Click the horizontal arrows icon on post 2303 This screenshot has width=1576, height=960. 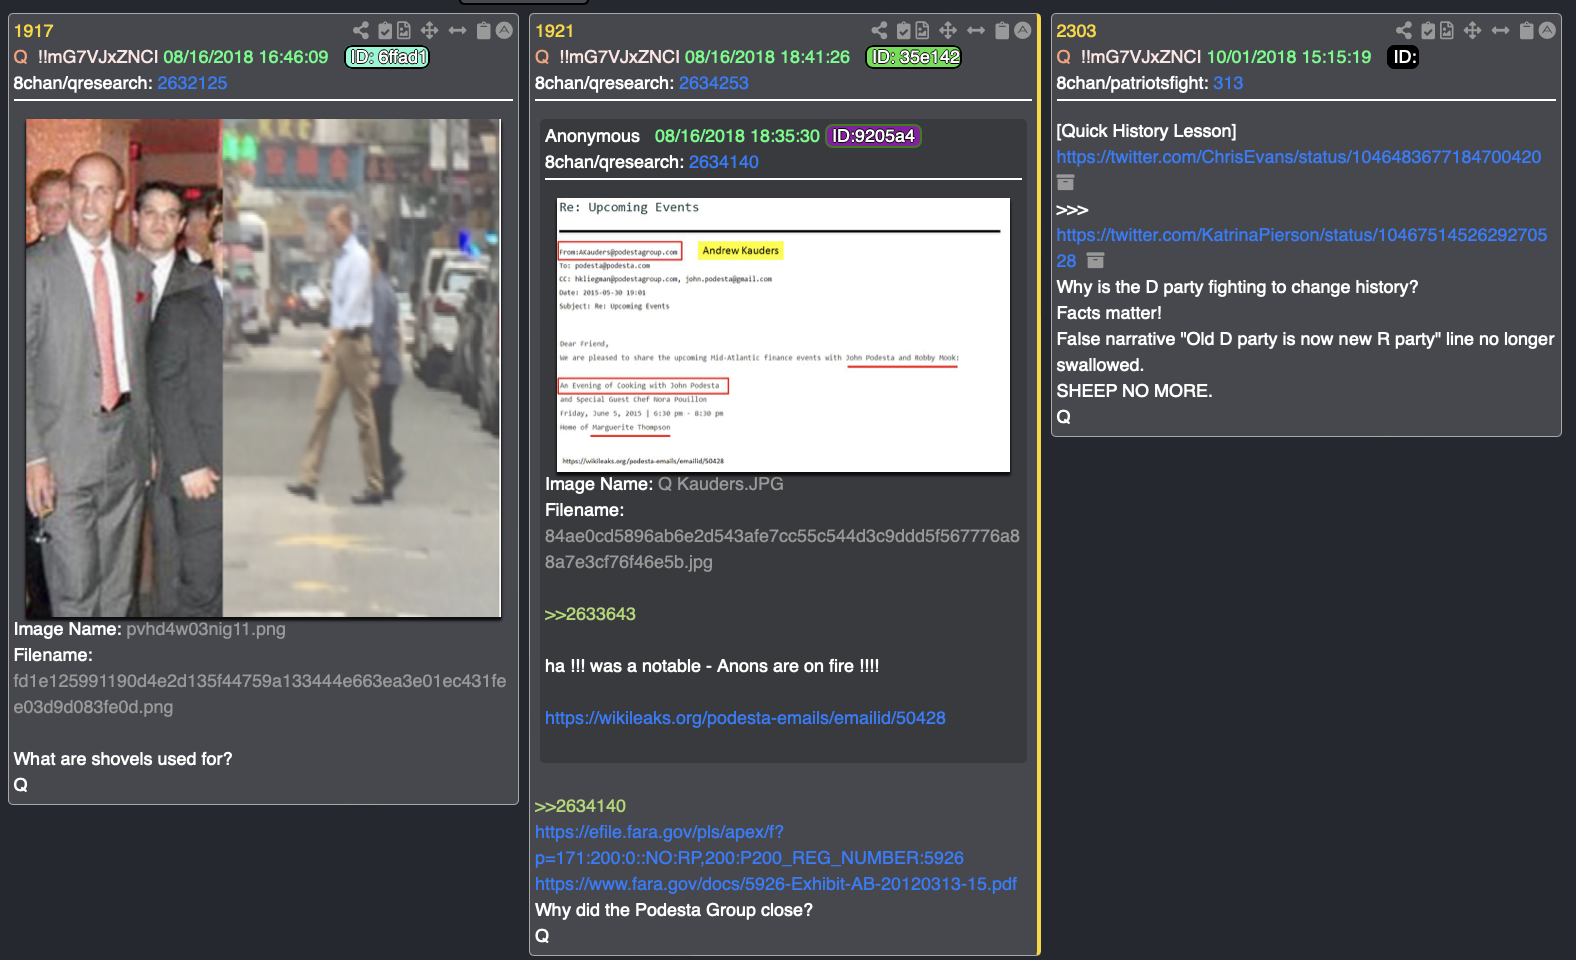1501,31
